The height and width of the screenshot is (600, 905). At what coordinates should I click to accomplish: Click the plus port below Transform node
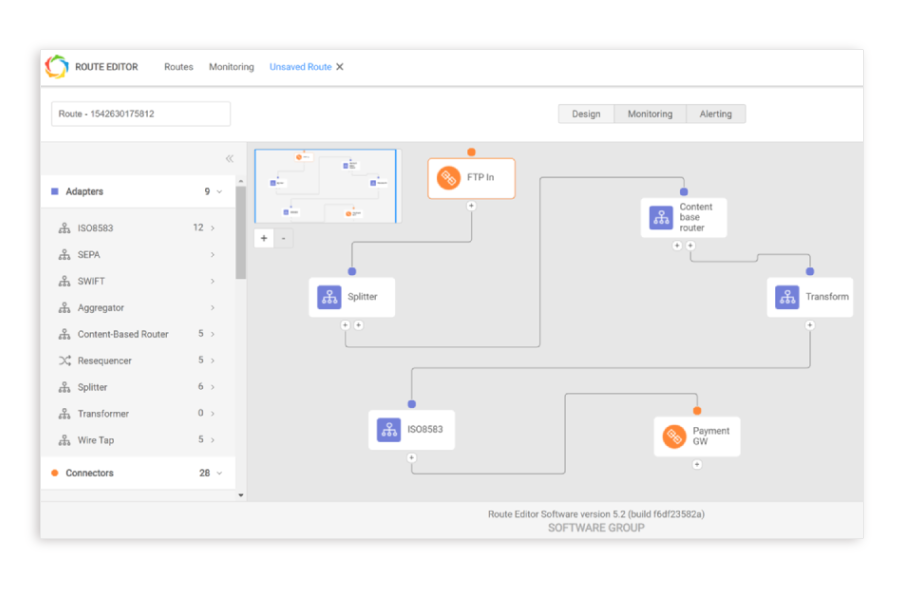pos(810,325)
